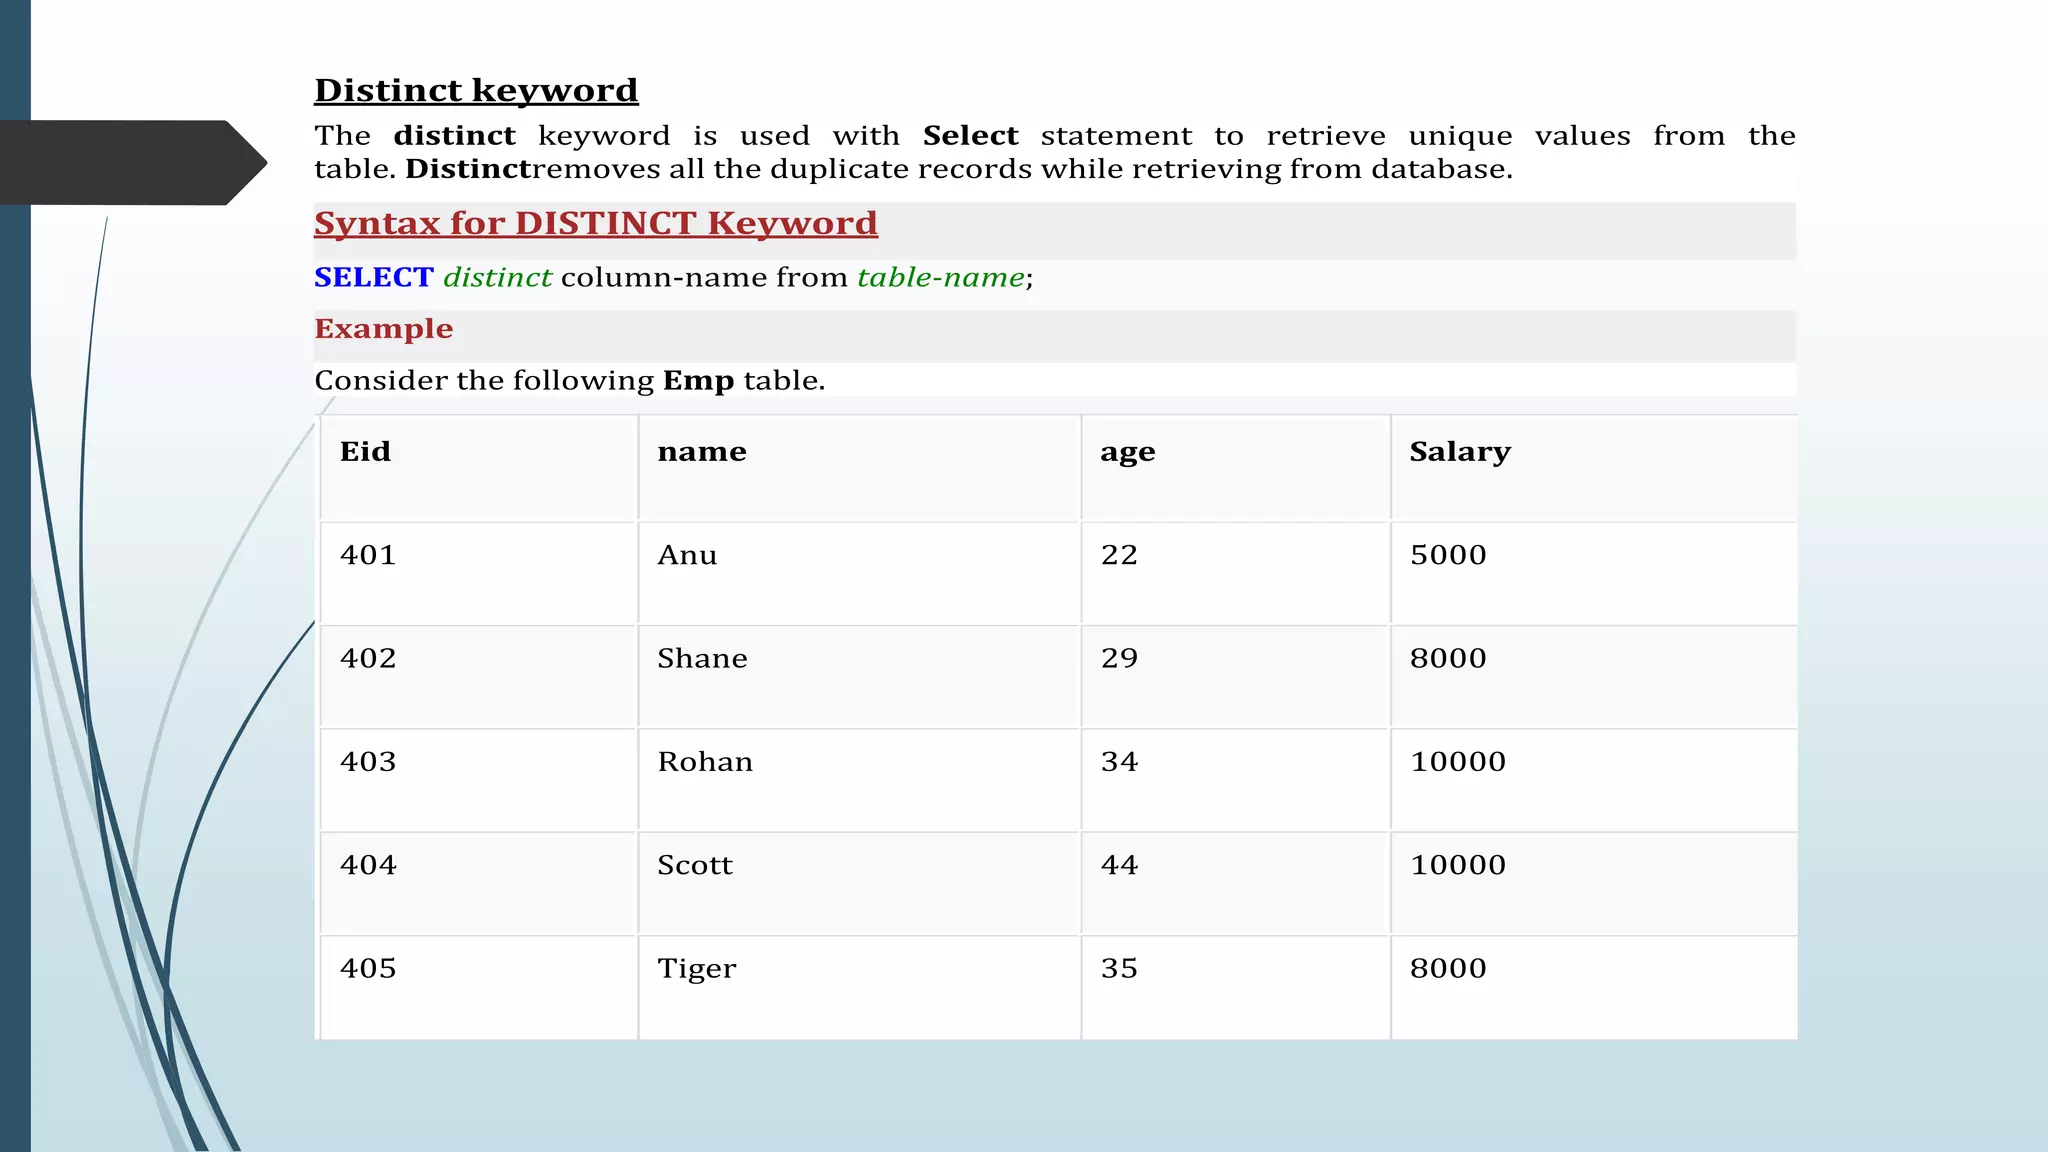2048x1152 pixels.
Task: Click the 'Distinct keyword' heading
Action: 476,91
